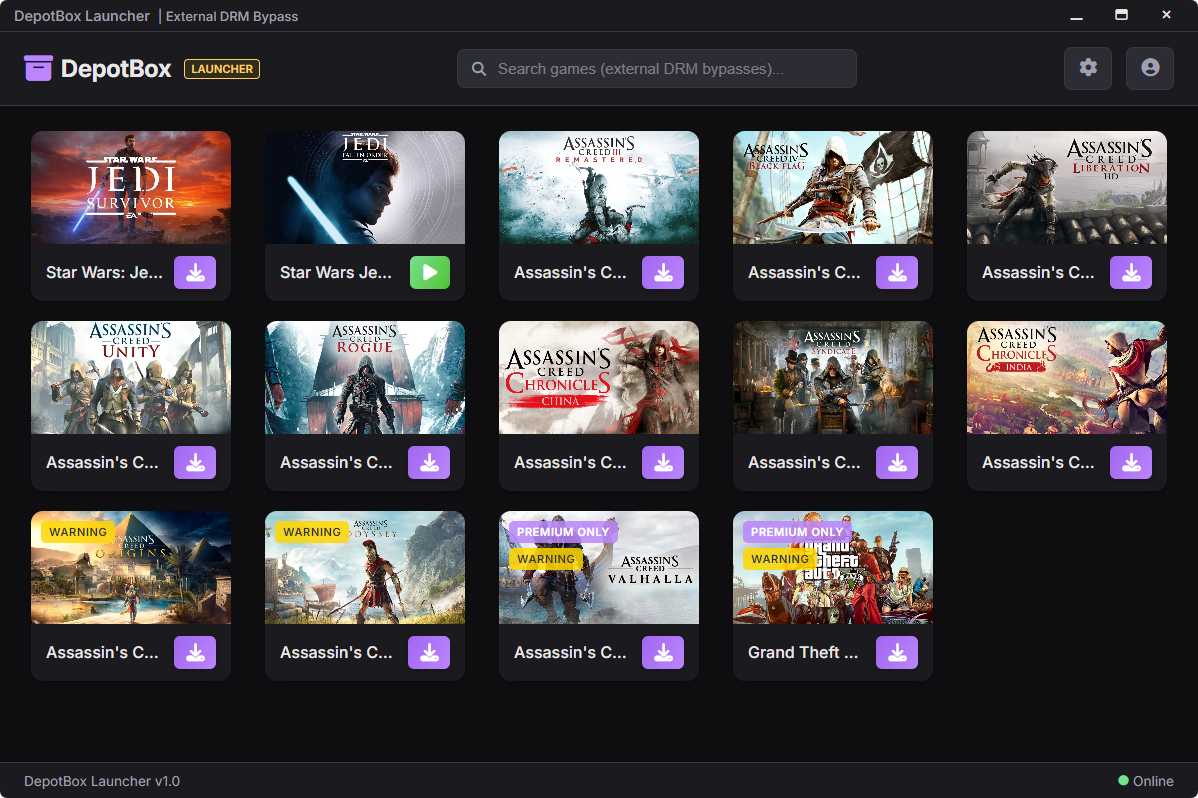This screenshot has width=1198, height=798.
Task: Maximize the DepotBox Launcher window
Action: [1121, 15]
